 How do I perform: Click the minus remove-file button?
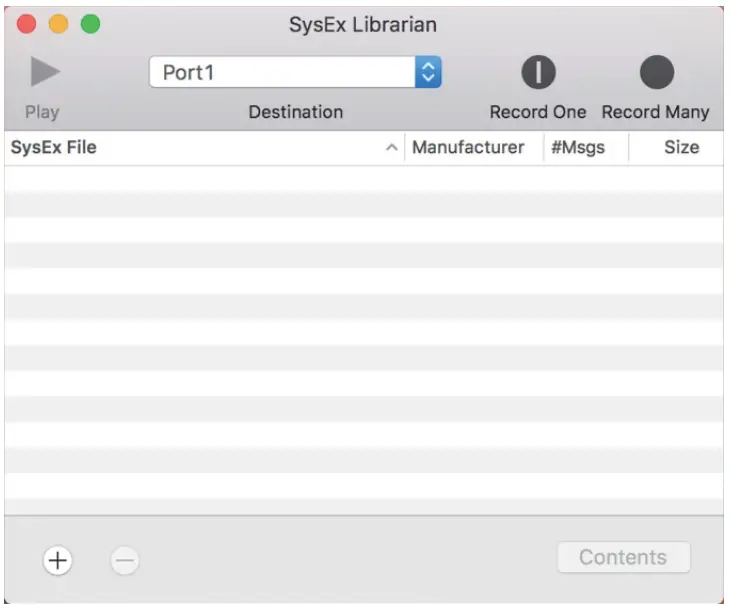click(x=124, y=561)
